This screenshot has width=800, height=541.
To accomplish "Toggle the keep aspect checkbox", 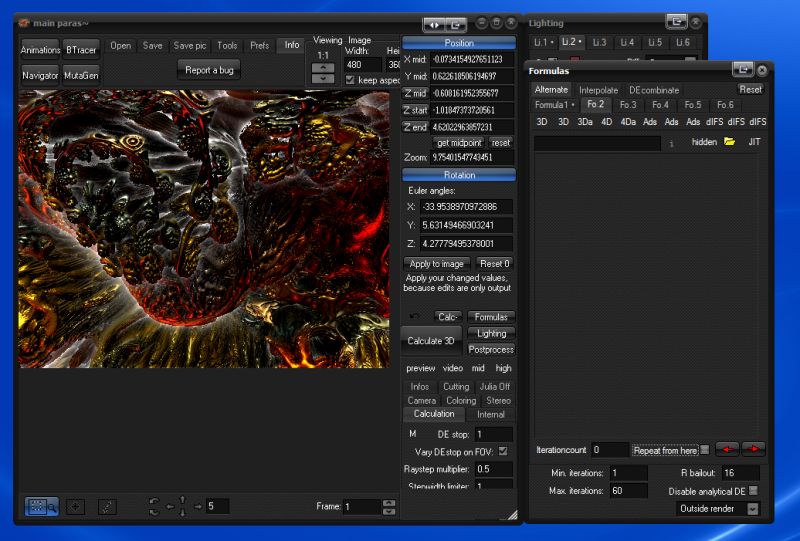I will click(350, 80).
